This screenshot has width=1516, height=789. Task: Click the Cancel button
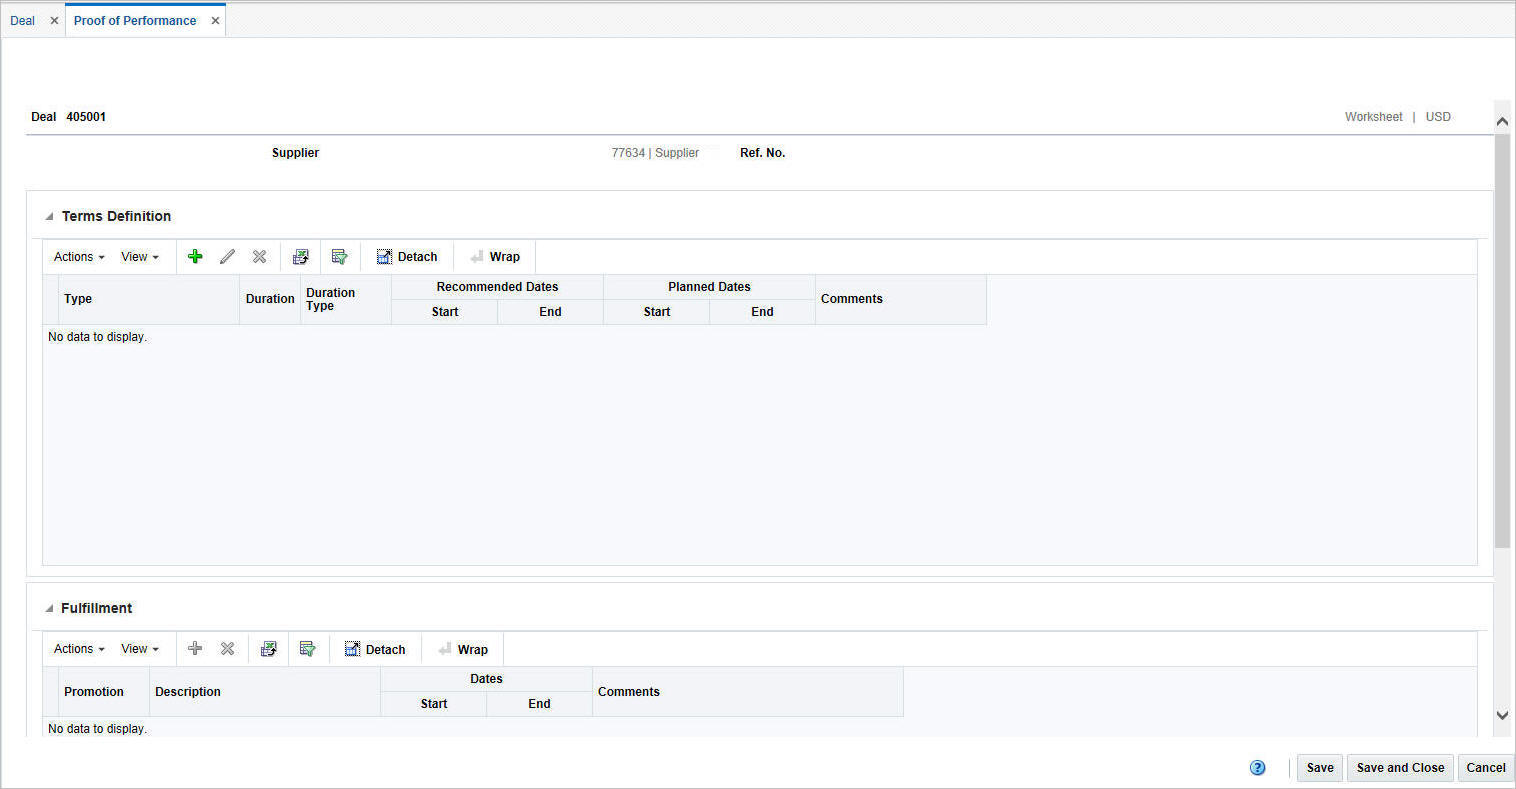click(1486, 768)
